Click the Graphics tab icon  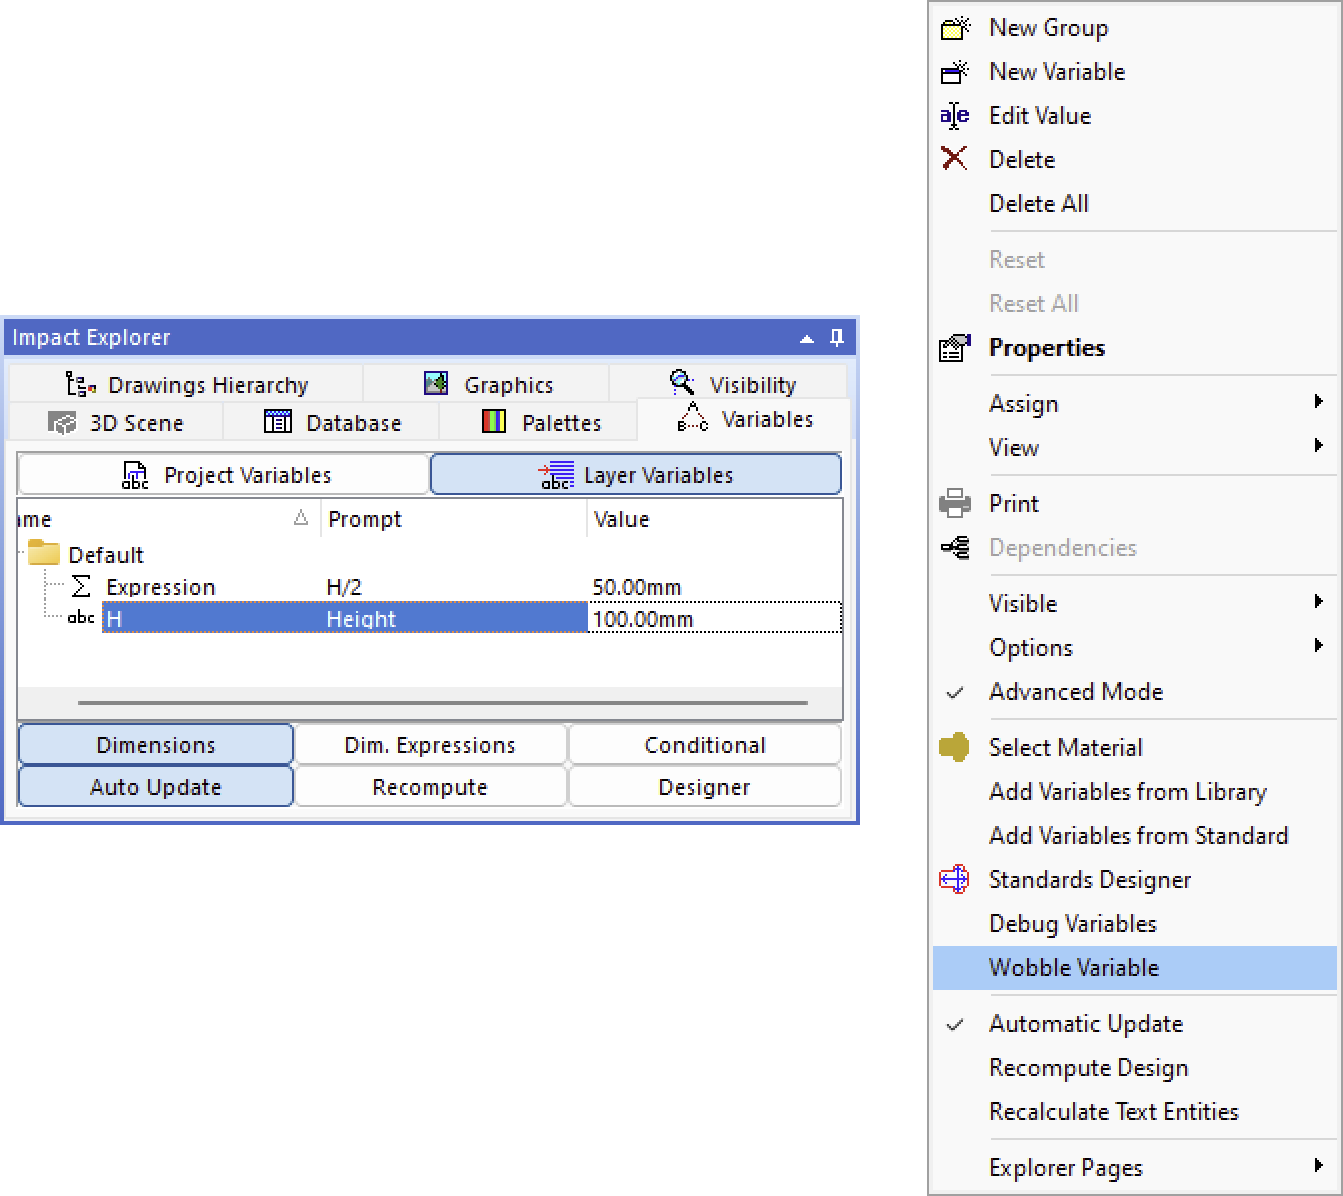pos(436,384)
